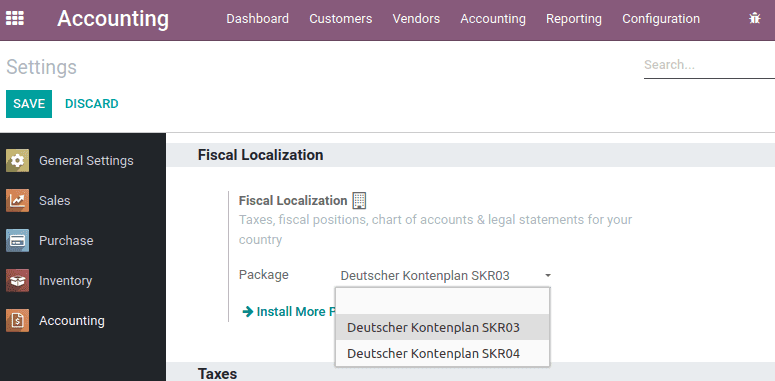The width and height of the screenshot is (775, 381).
Task: Select the blank option in Package list
Action: pyautogui.click(x=442, y=301)
